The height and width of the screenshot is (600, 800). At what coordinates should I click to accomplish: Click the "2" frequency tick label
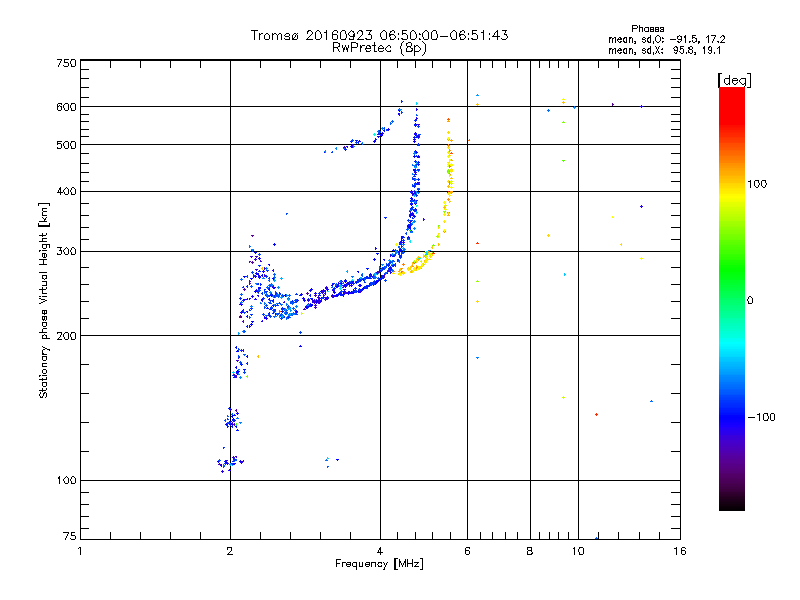tap(230, 551)
